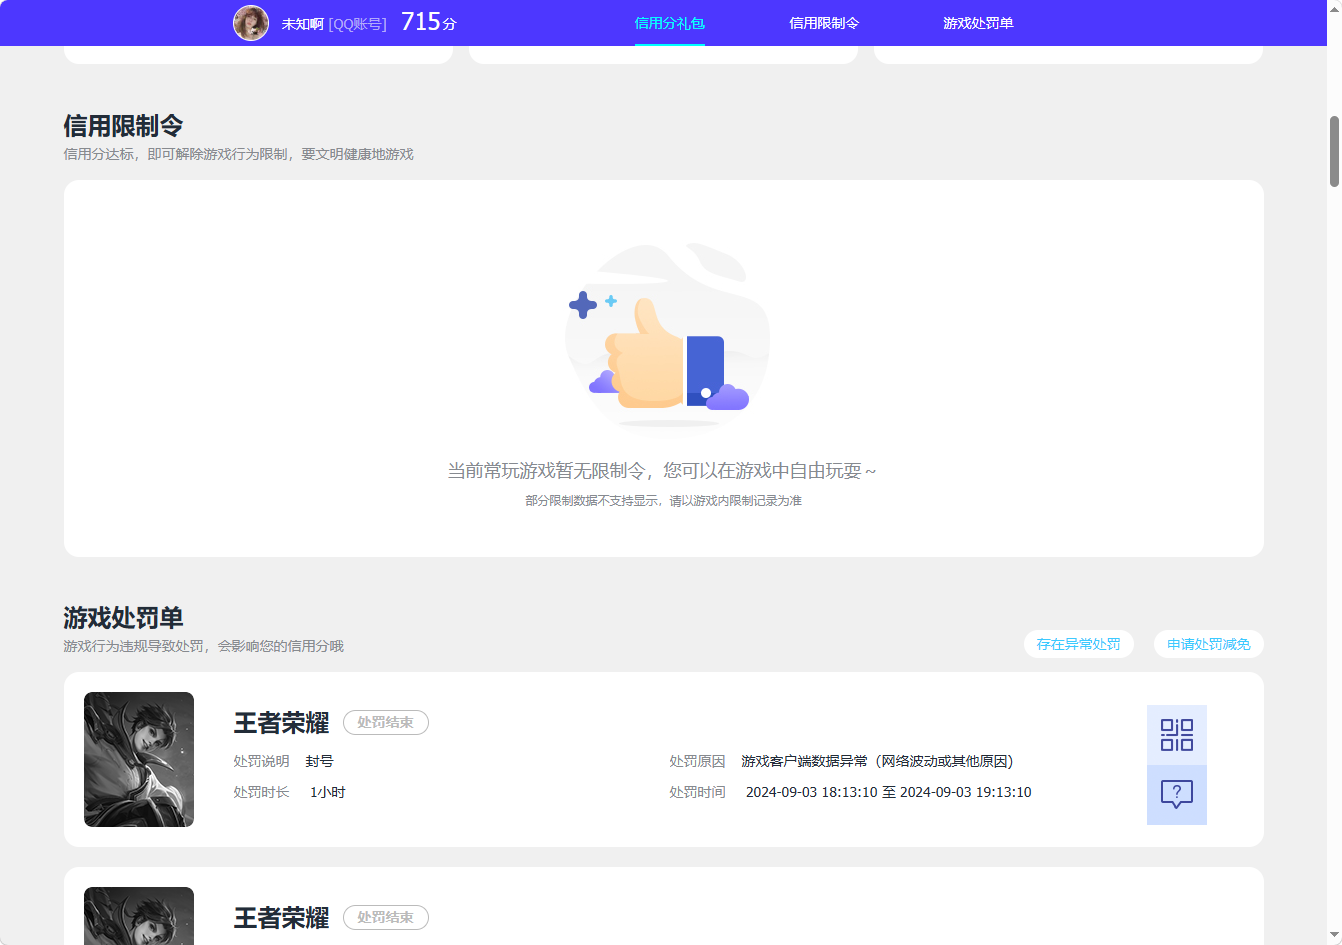This screenshot has width=1342, height=945.
Task: Click the penalty reason 游戏客户端数据异常 text
Action: point(877,761)
